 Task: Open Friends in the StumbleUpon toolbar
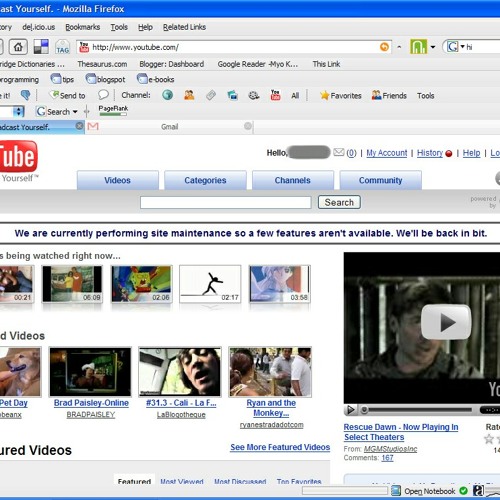pyautogui.click(x=389, y=96)
